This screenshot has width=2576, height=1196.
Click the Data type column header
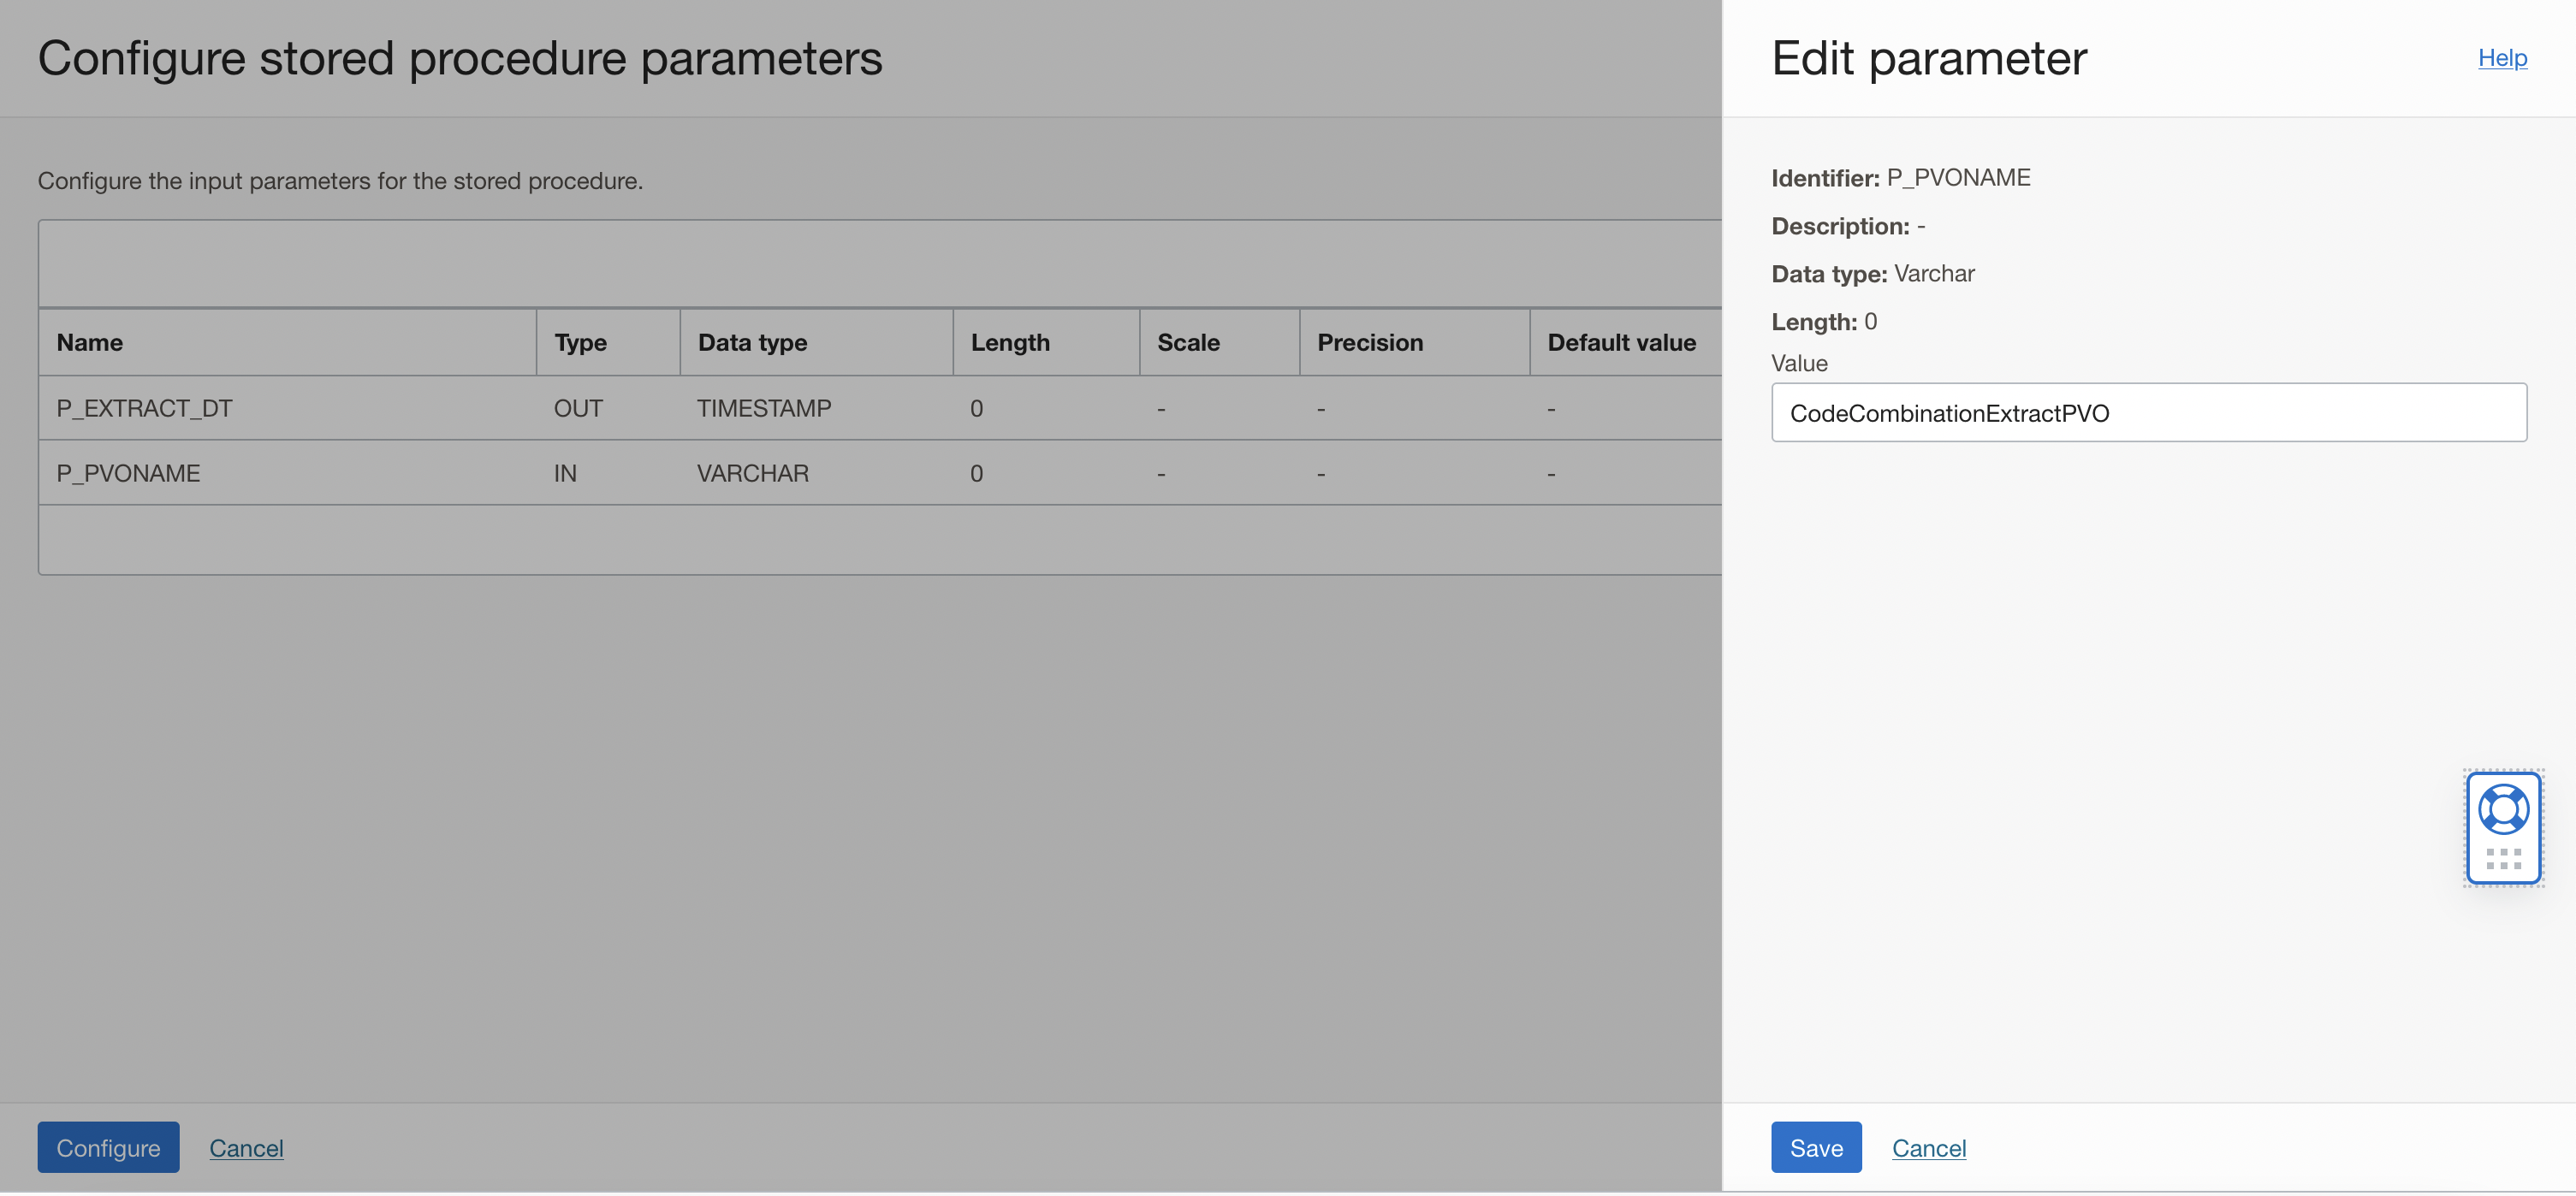coord(752,342)
